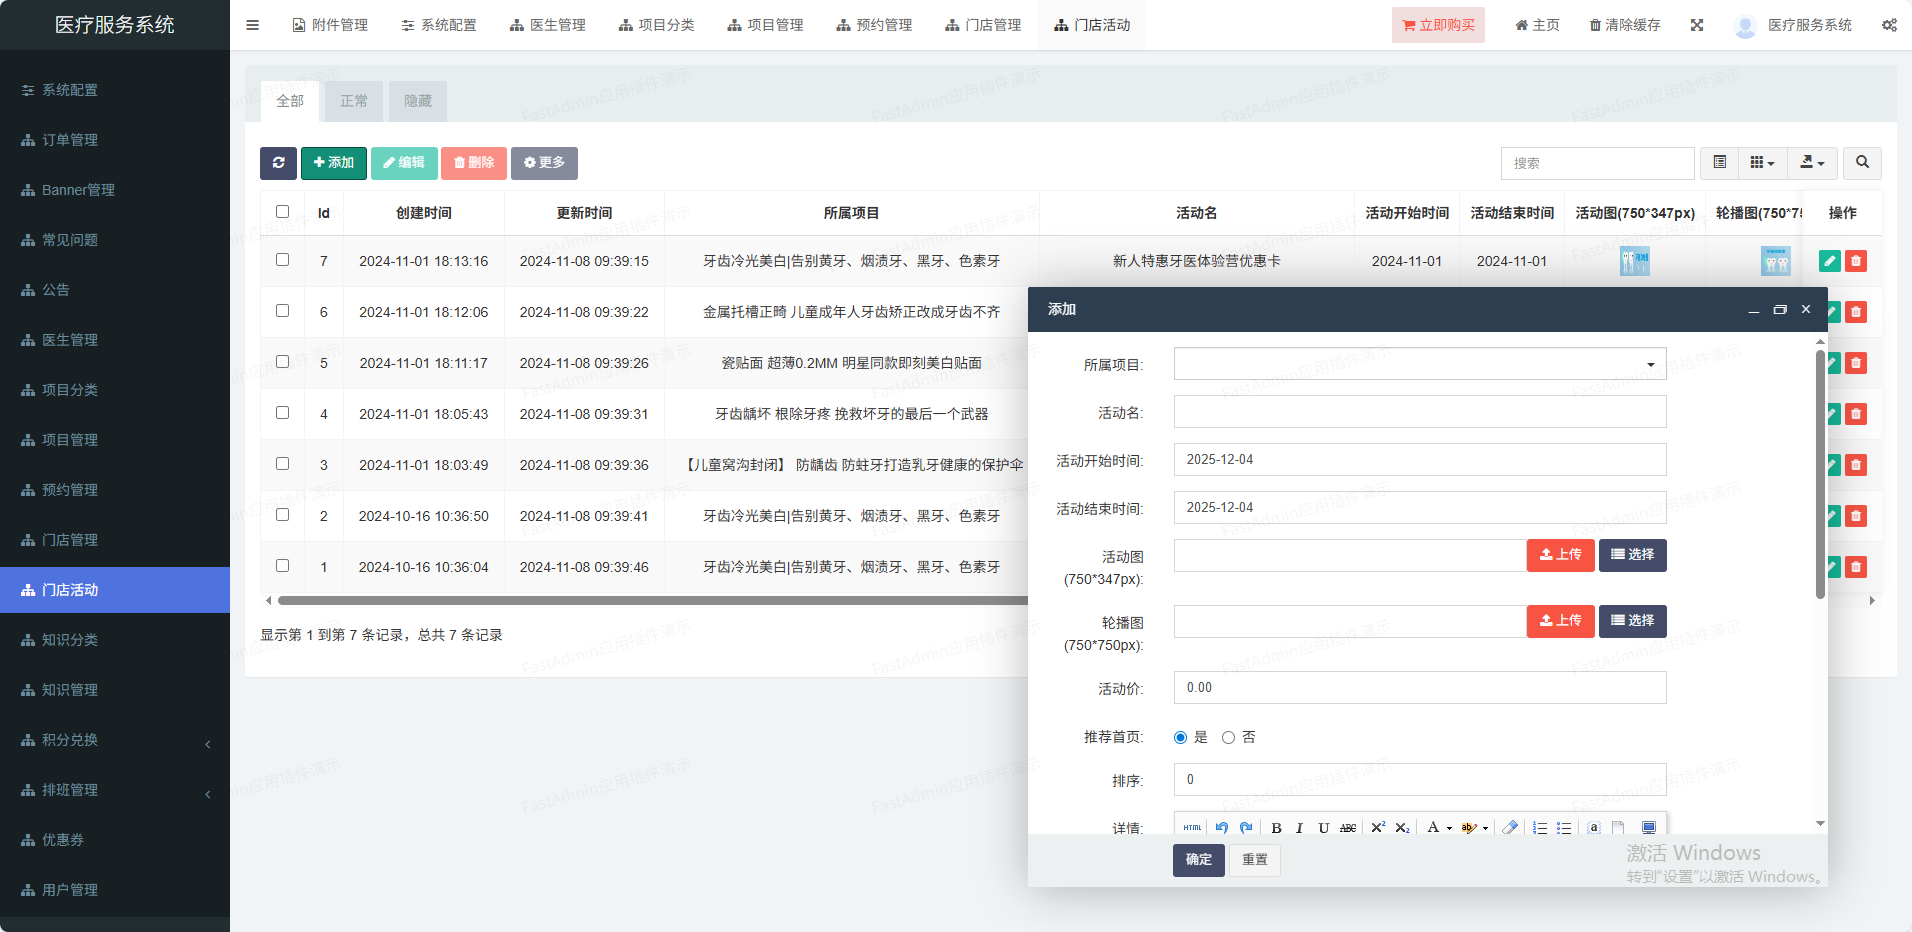
Task: Click red delete trash icon for row 7
Action: [x=1856, y=261]
